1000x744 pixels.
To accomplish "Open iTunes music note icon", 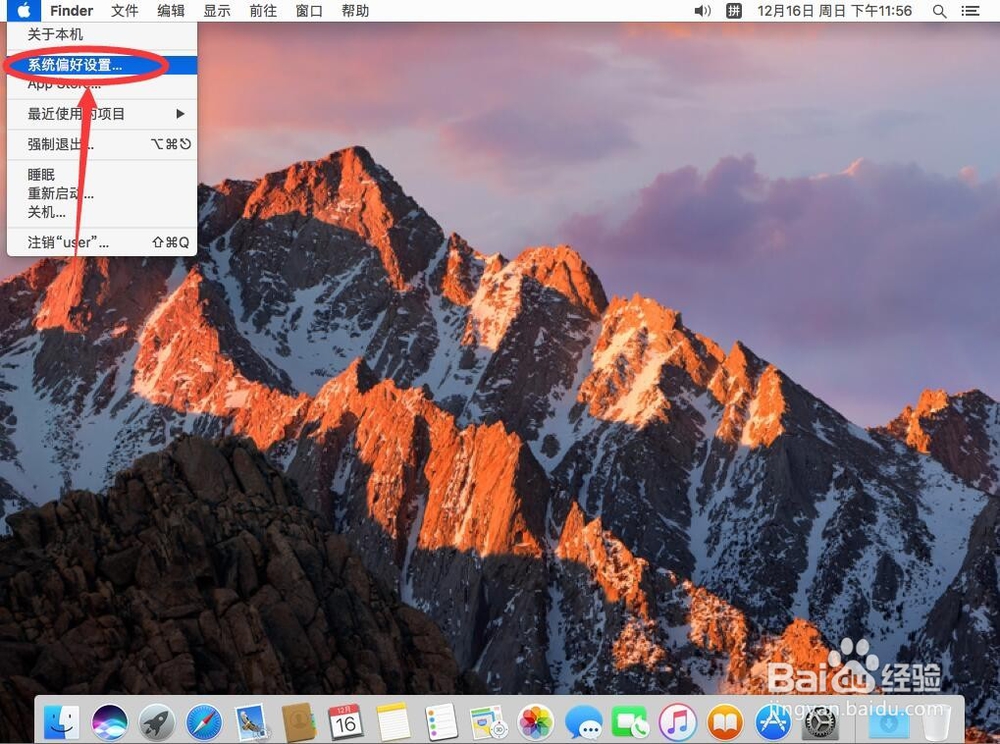I will pos(677,722).
